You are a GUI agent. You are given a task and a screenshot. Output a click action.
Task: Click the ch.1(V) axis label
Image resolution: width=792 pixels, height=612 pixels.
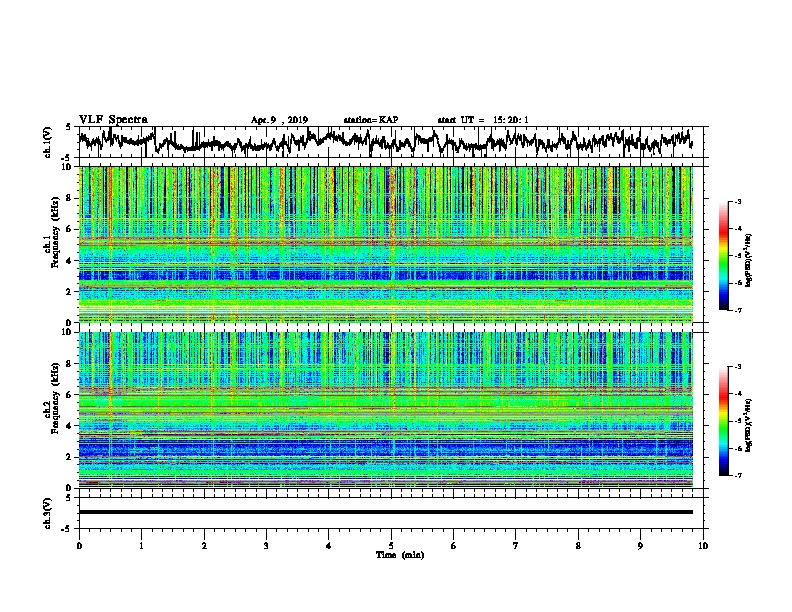point(47,142)
